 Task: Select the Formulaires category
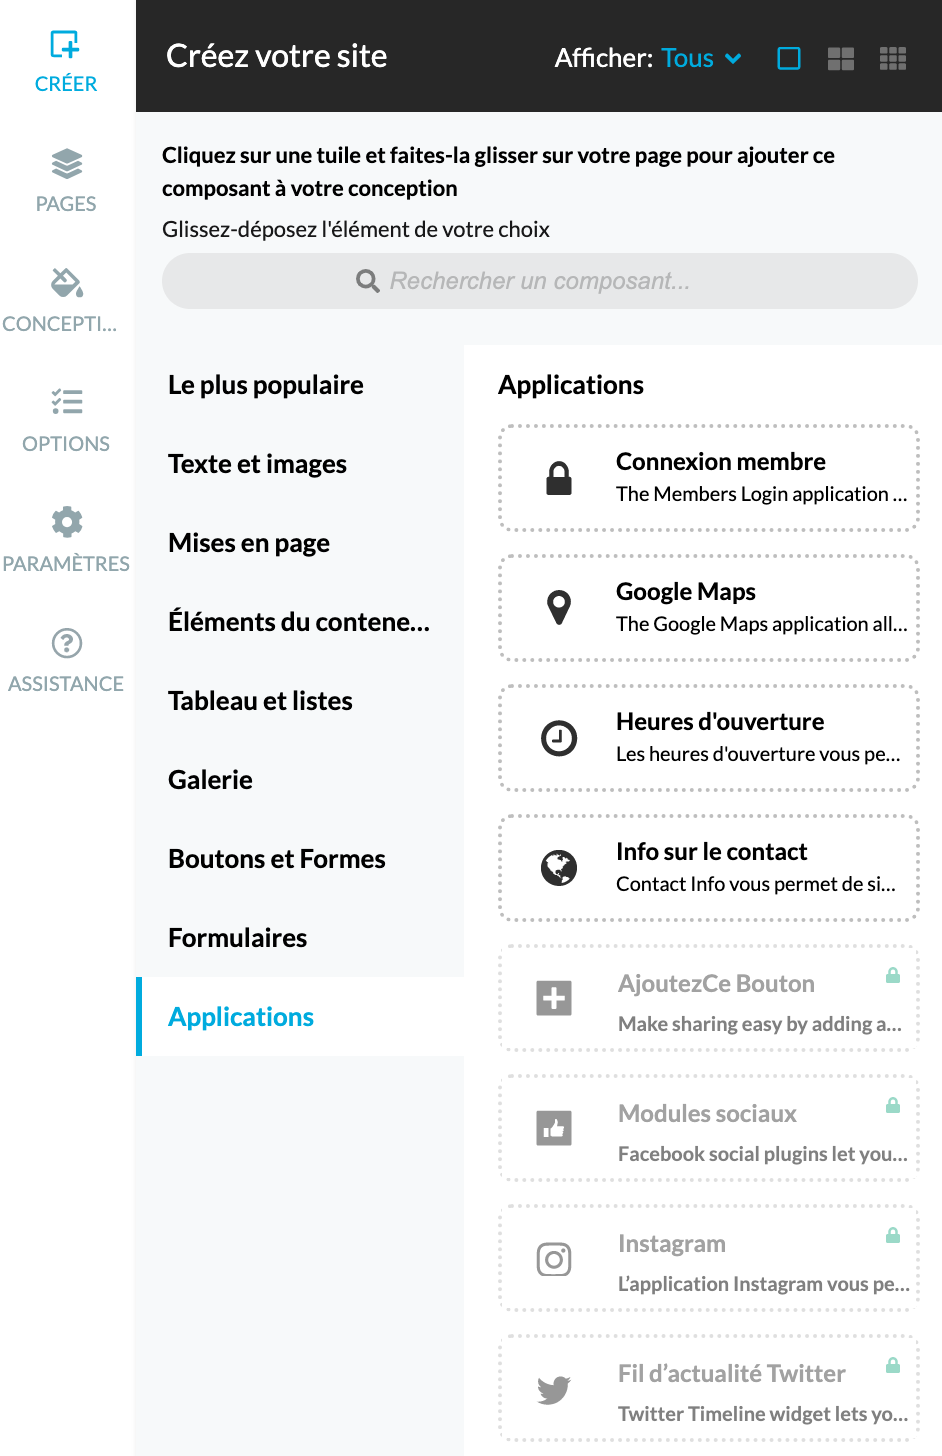click(238, 938)
